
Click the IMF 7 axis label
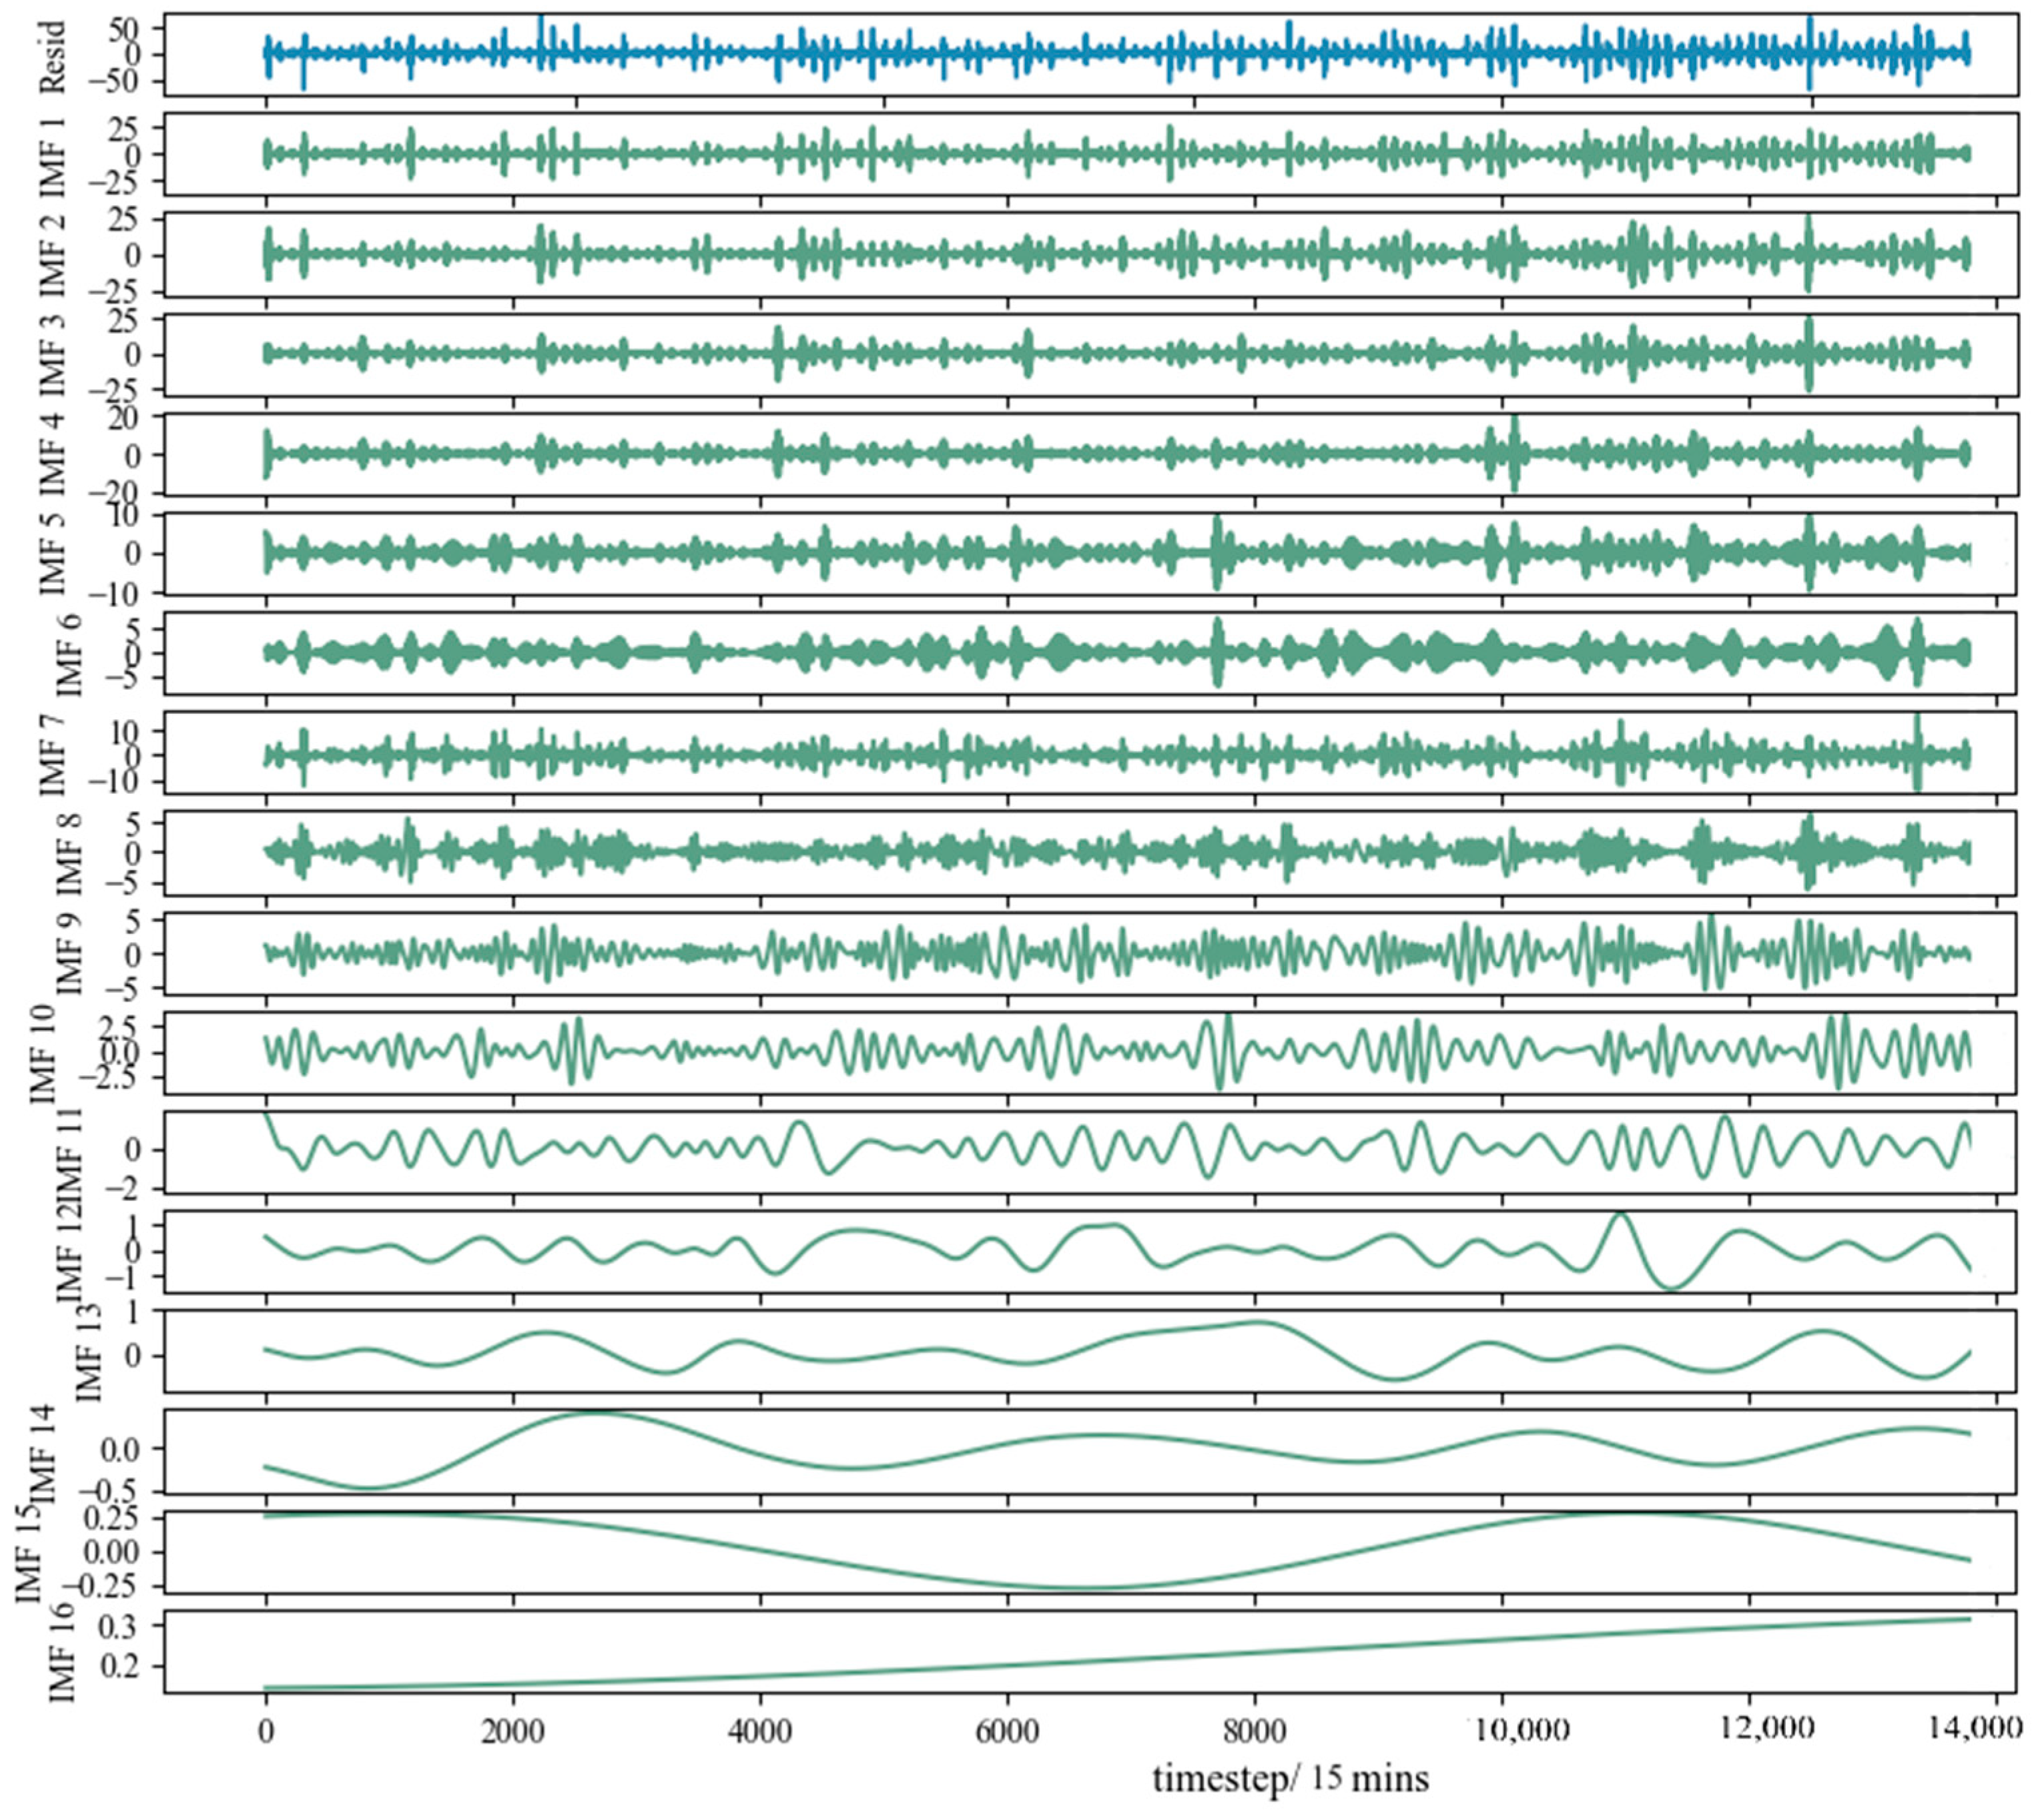pyautogui.click(x=52, y=754)
